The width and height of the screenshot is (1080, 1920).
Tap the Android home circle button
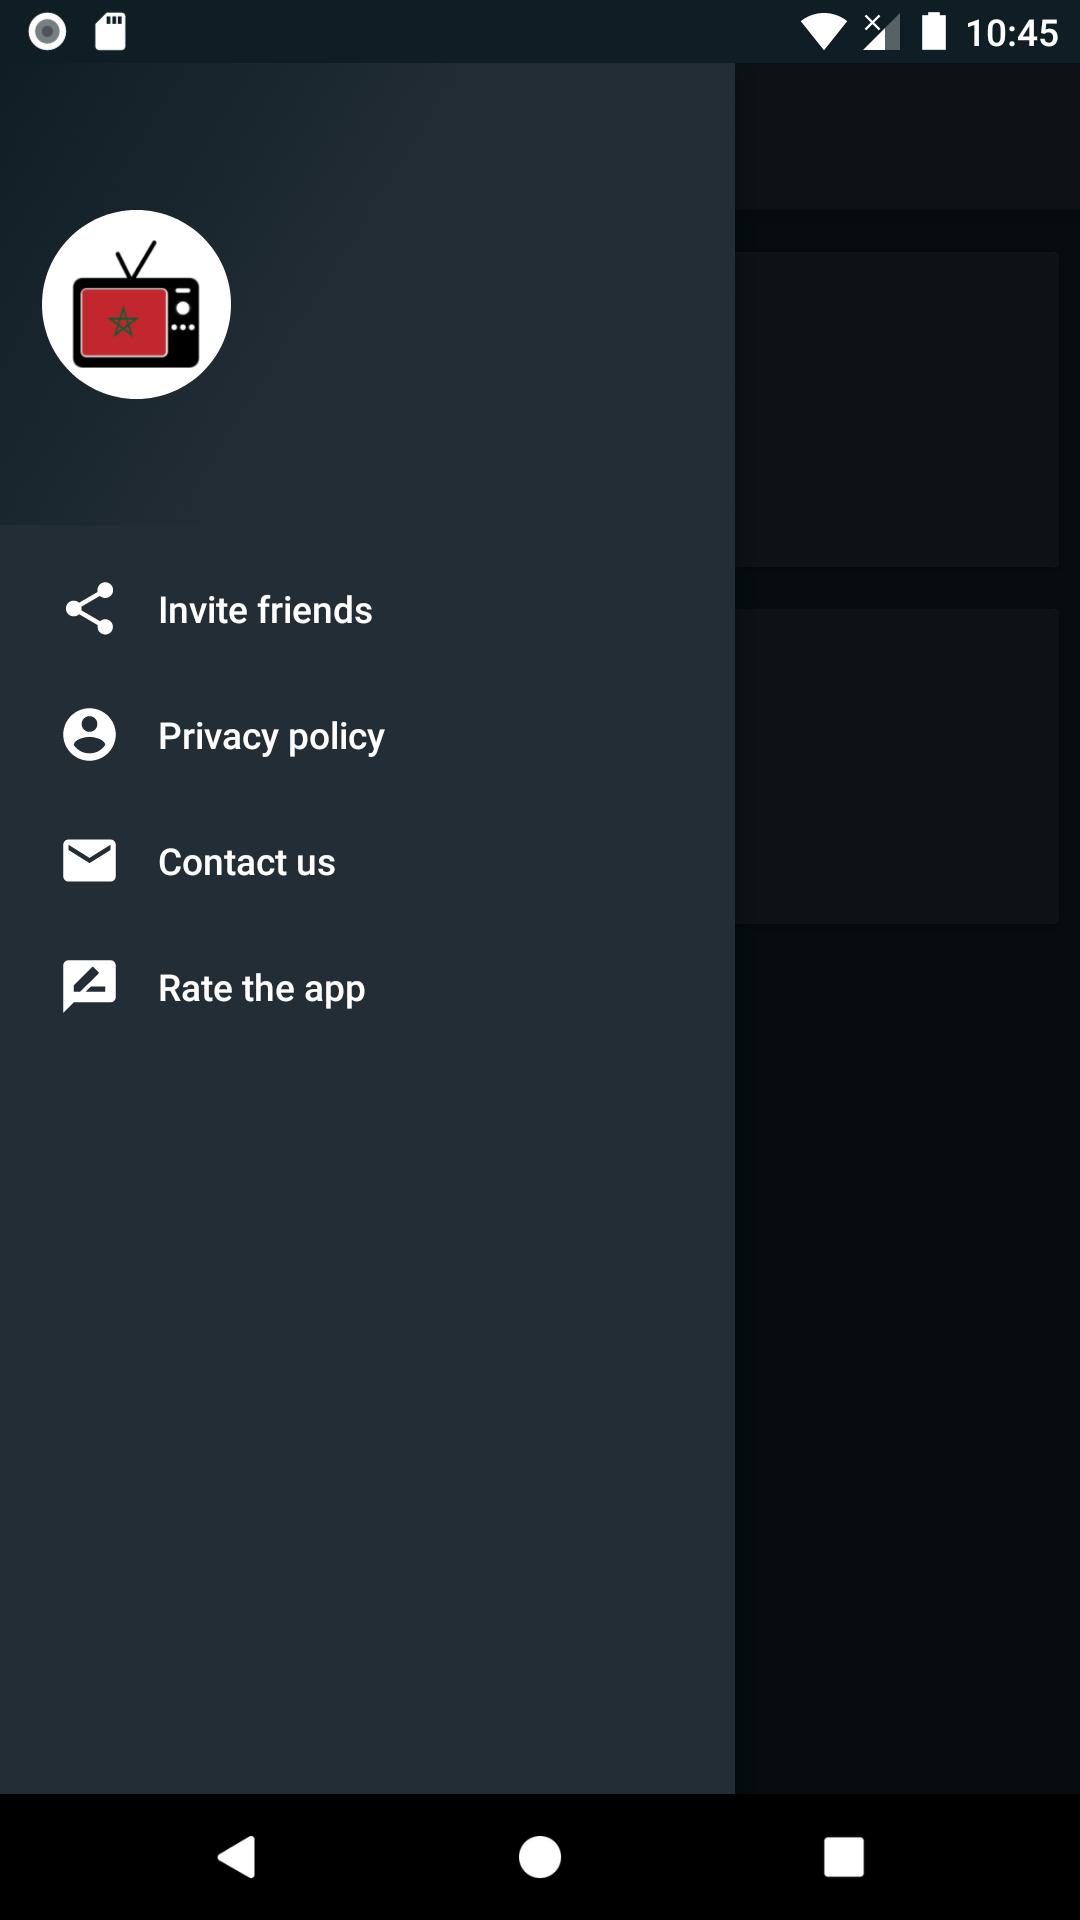(x=540, y=1857)
